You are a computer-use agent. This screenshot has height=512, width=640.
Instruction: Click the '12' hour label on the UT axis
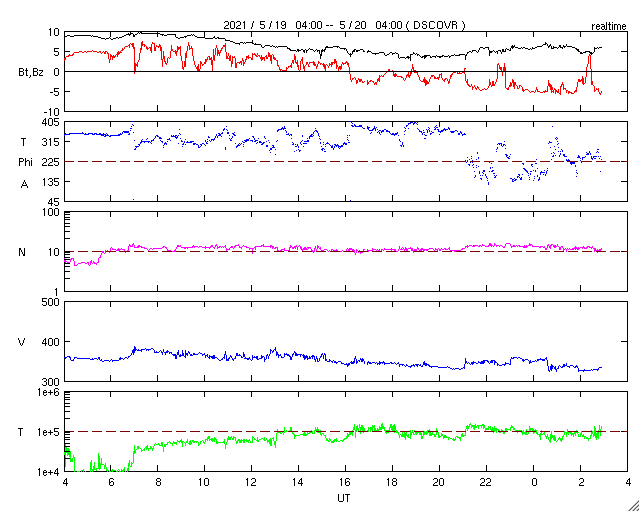click(252, 483)
